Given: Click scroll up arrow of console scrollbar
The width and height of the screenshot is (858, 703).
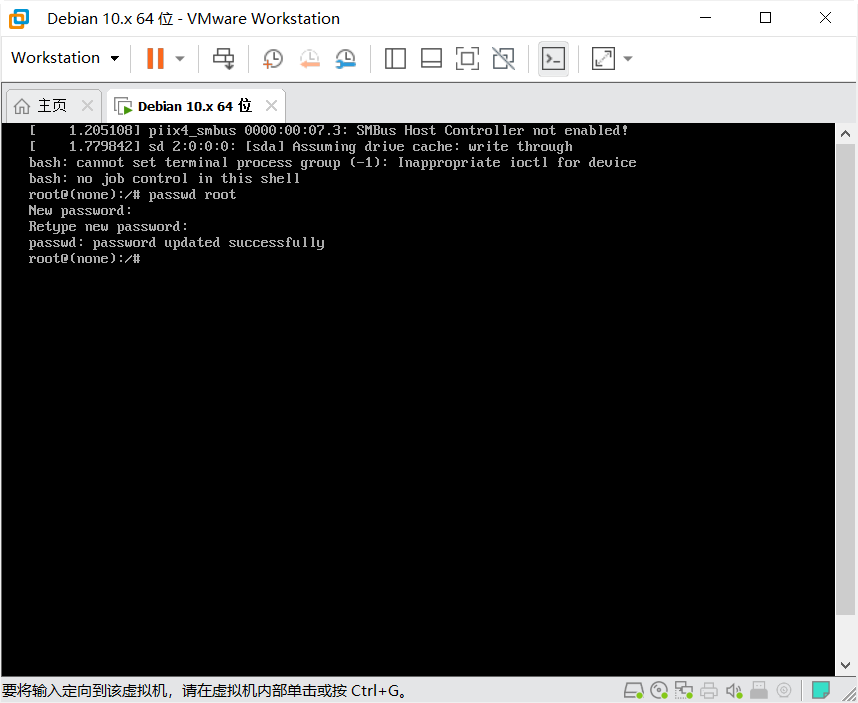Looking at the screenshot, I should tap(845, 133).
